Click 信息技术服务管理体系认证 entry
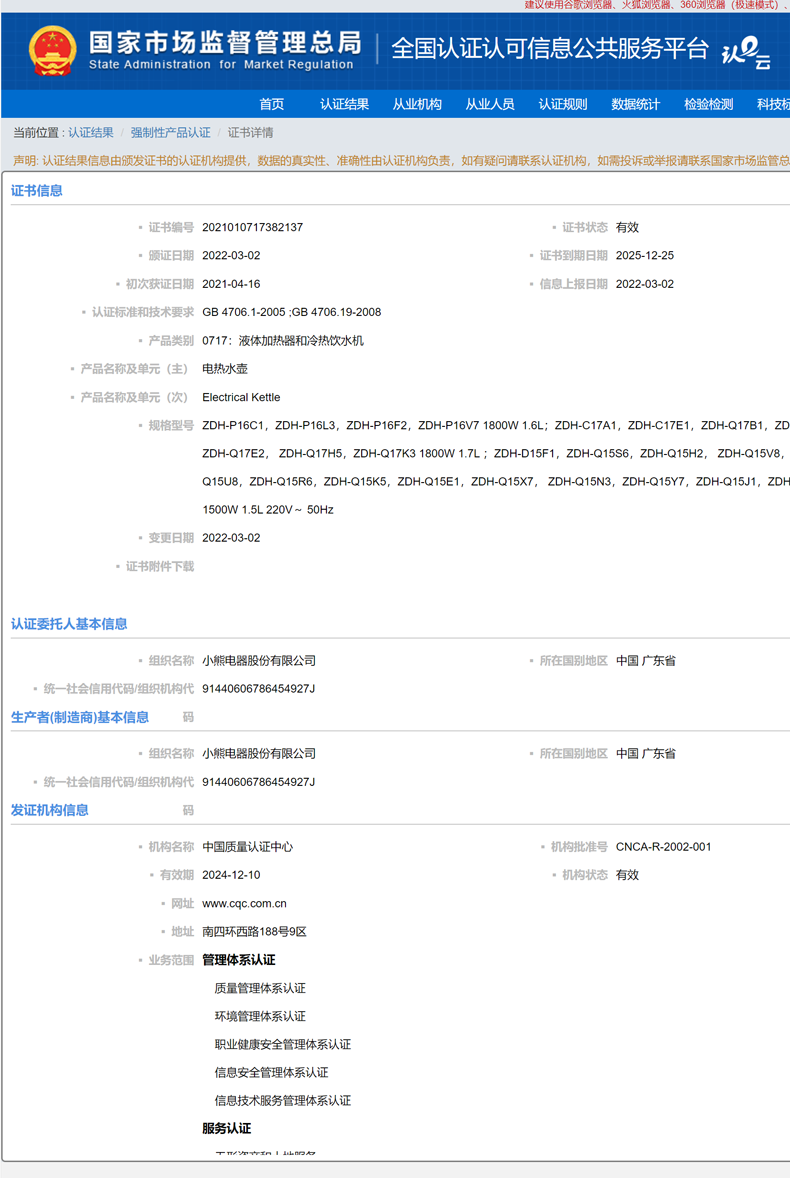The image size is (790, 1178). (282, 1101)
